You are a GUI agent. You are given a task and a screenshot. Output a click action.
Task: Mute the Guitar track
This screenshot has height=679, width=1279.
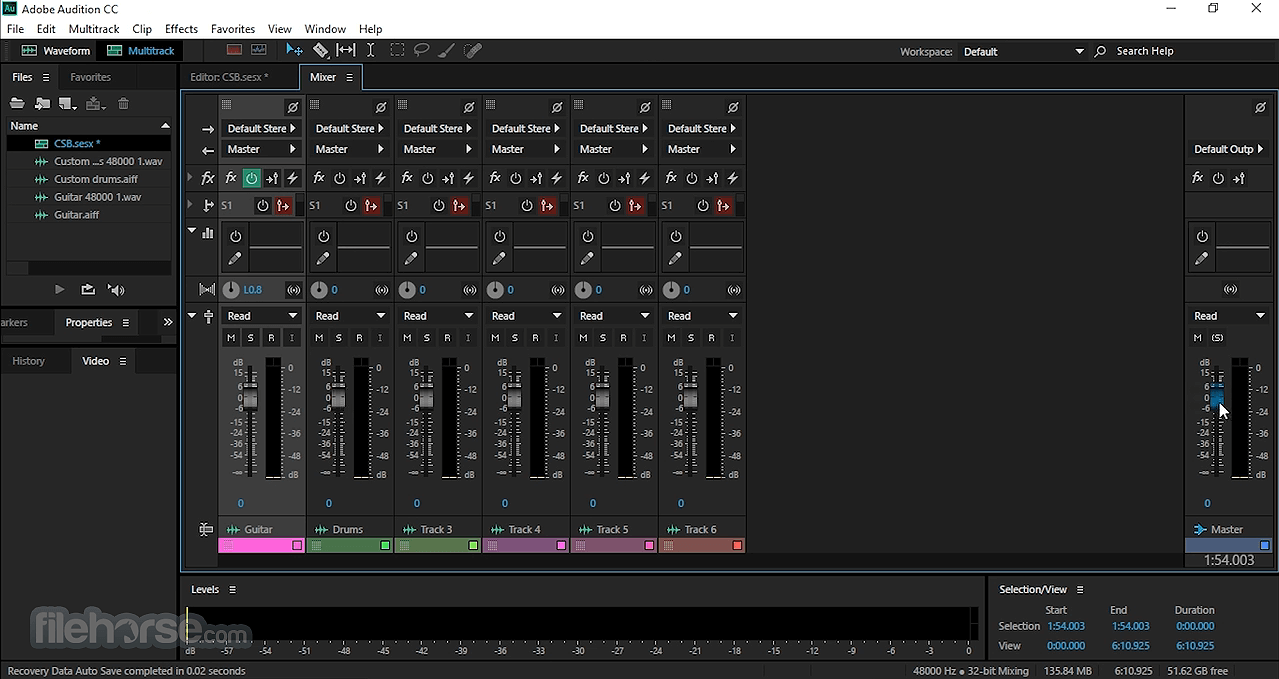pos(231,338)
